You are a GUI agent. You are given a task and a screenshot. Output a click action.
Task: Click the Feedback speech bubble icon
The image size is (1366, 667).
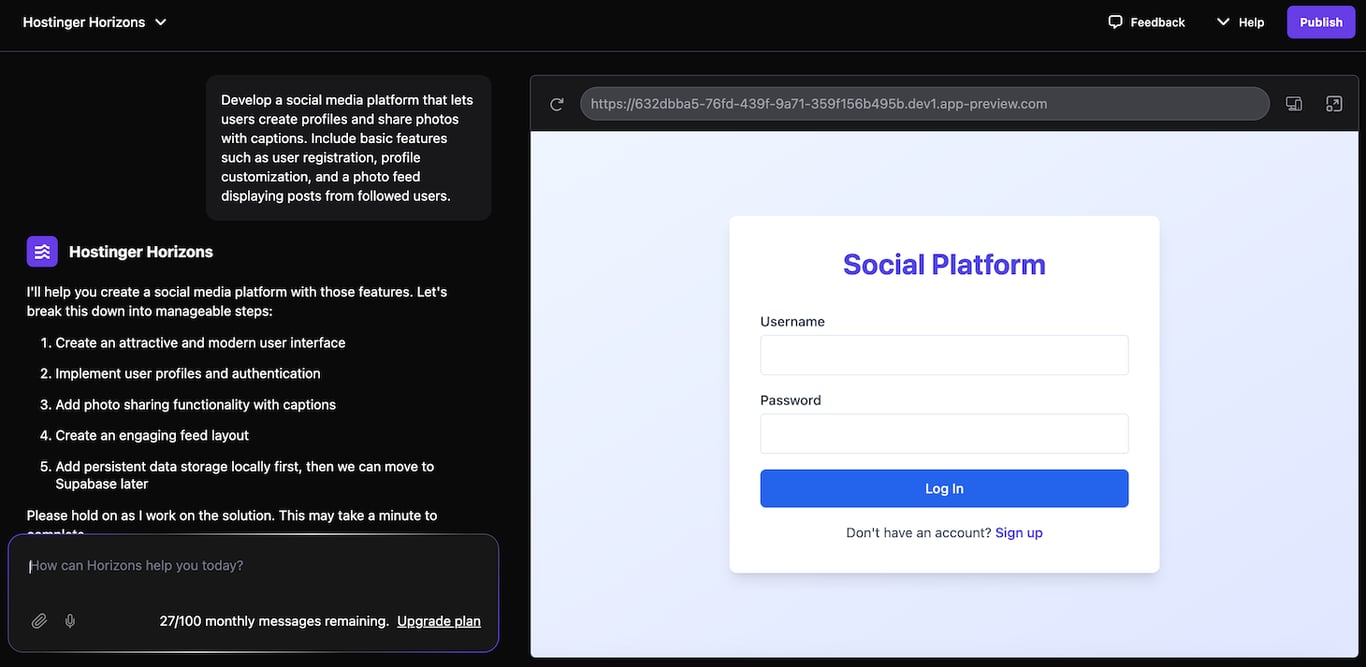pyautogui.click(x=1115, y=21)
